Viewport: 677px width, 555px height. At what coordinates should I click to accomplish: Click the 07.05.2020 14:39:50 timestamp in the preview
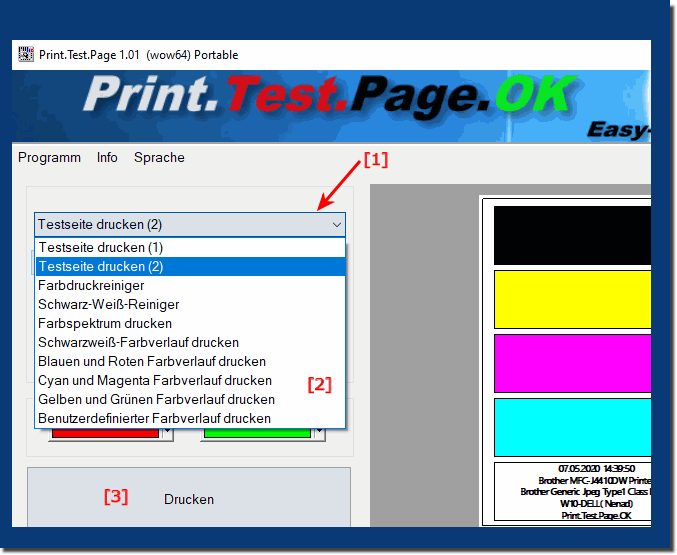pos(596,469)
